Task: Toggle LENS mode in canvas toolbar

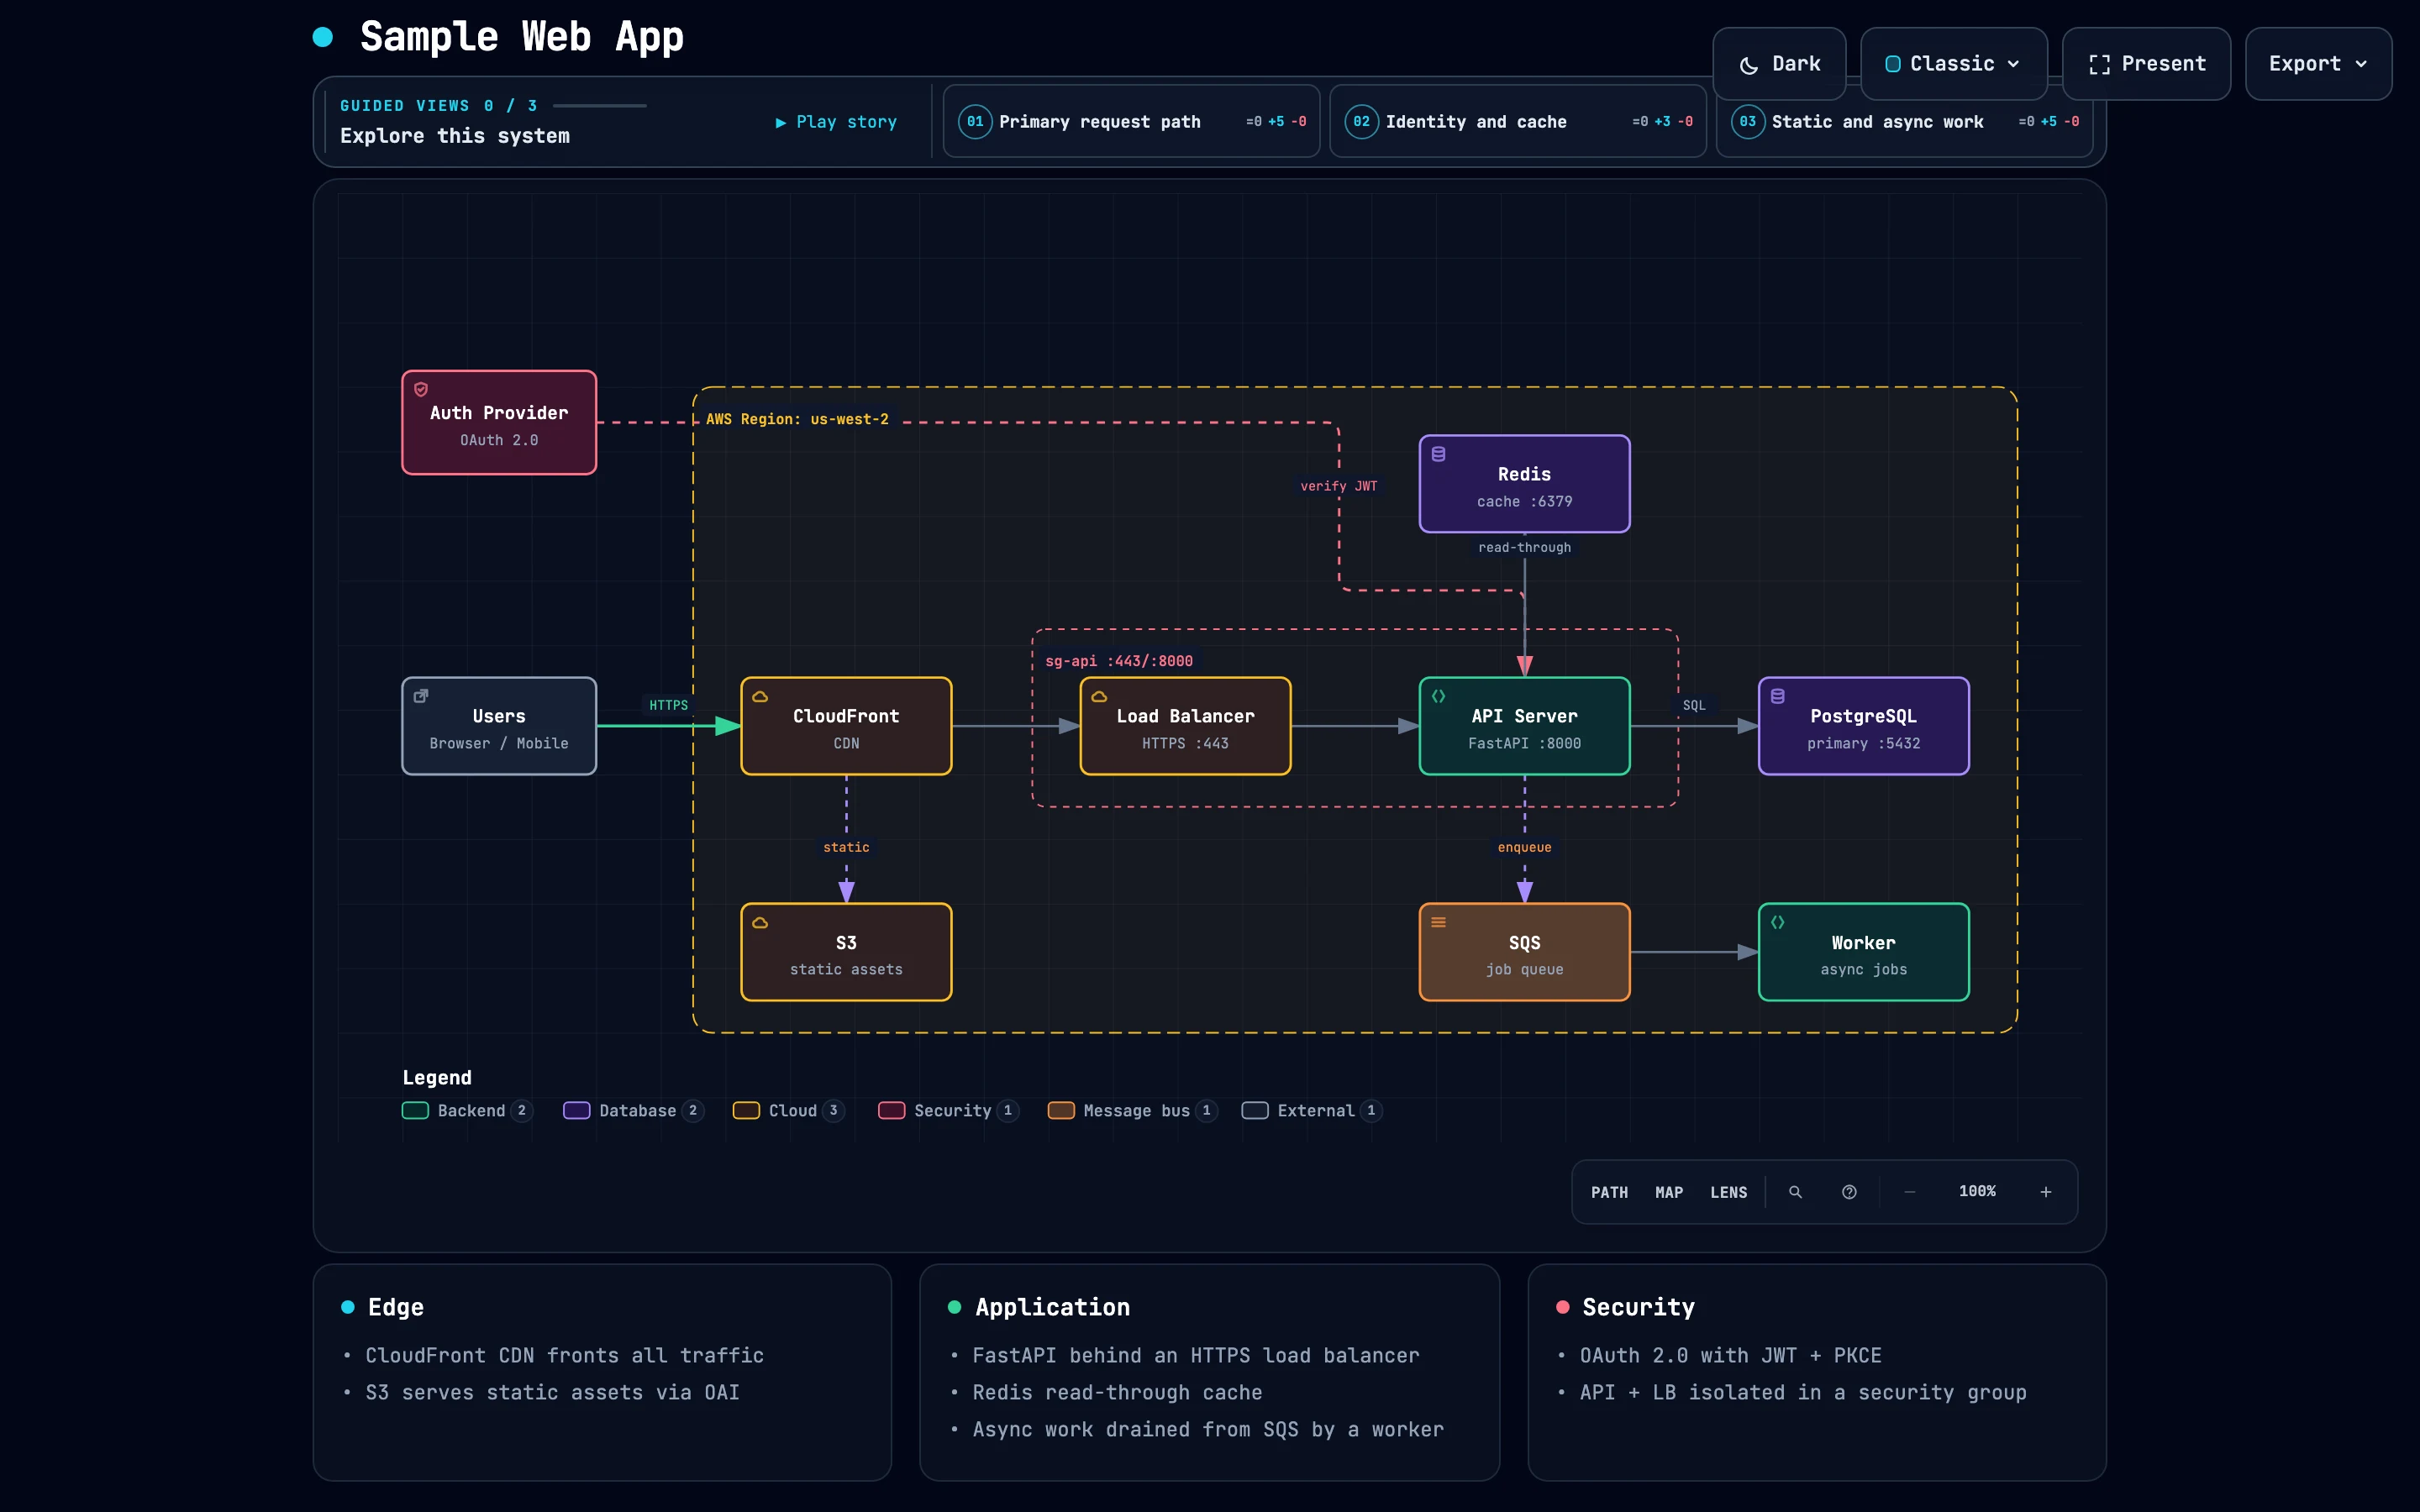Action: pos(1729,1192)
